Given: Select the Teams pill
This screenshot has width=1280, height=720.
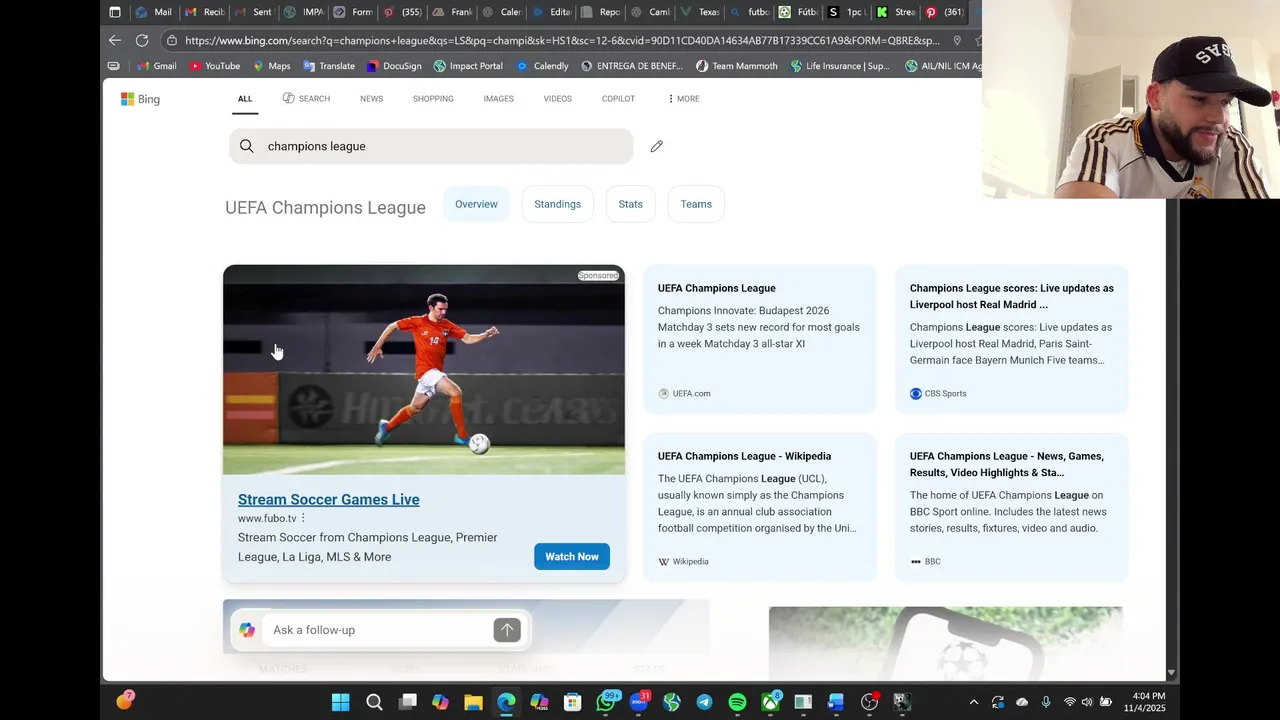Looking at the screenshot, I should (x=696, y=204).
